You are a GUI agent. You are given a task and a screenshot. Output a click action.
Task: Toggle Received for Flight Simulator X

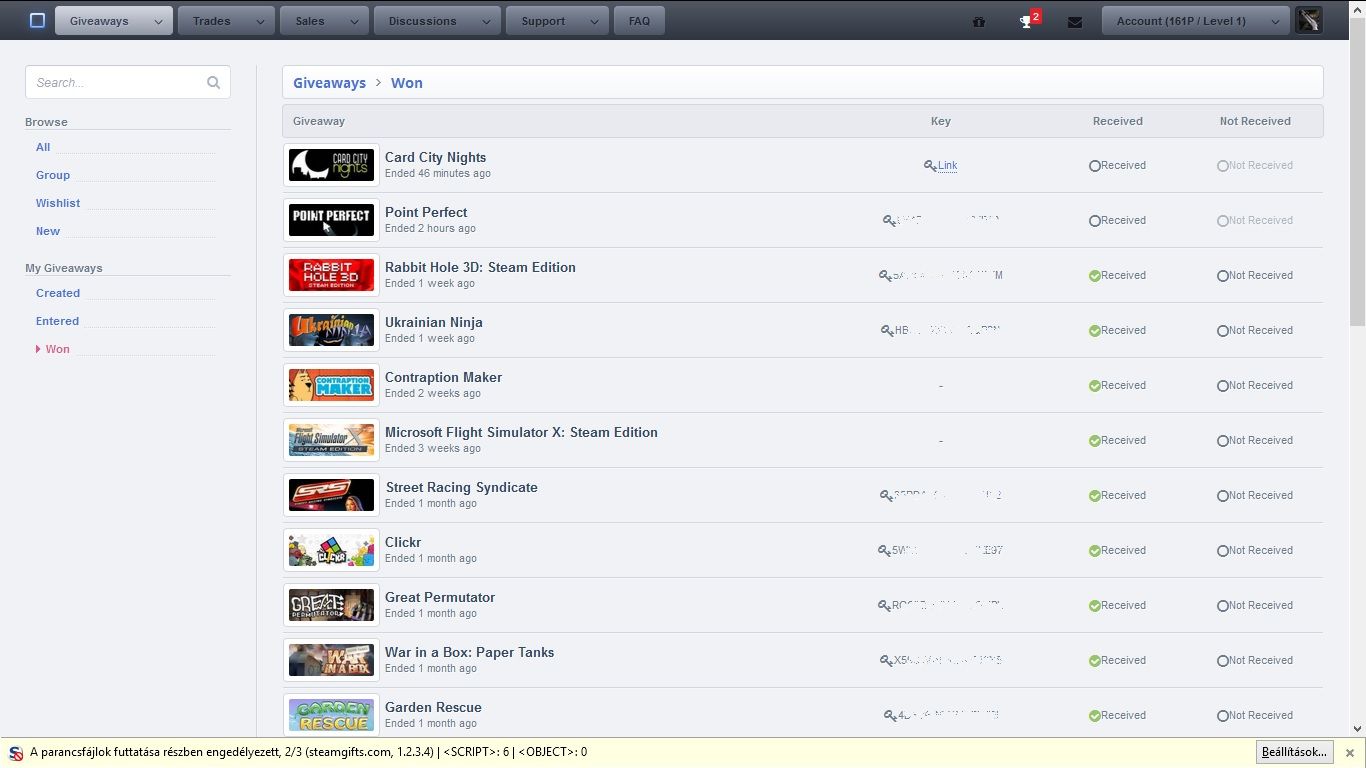click(1117, 441)
